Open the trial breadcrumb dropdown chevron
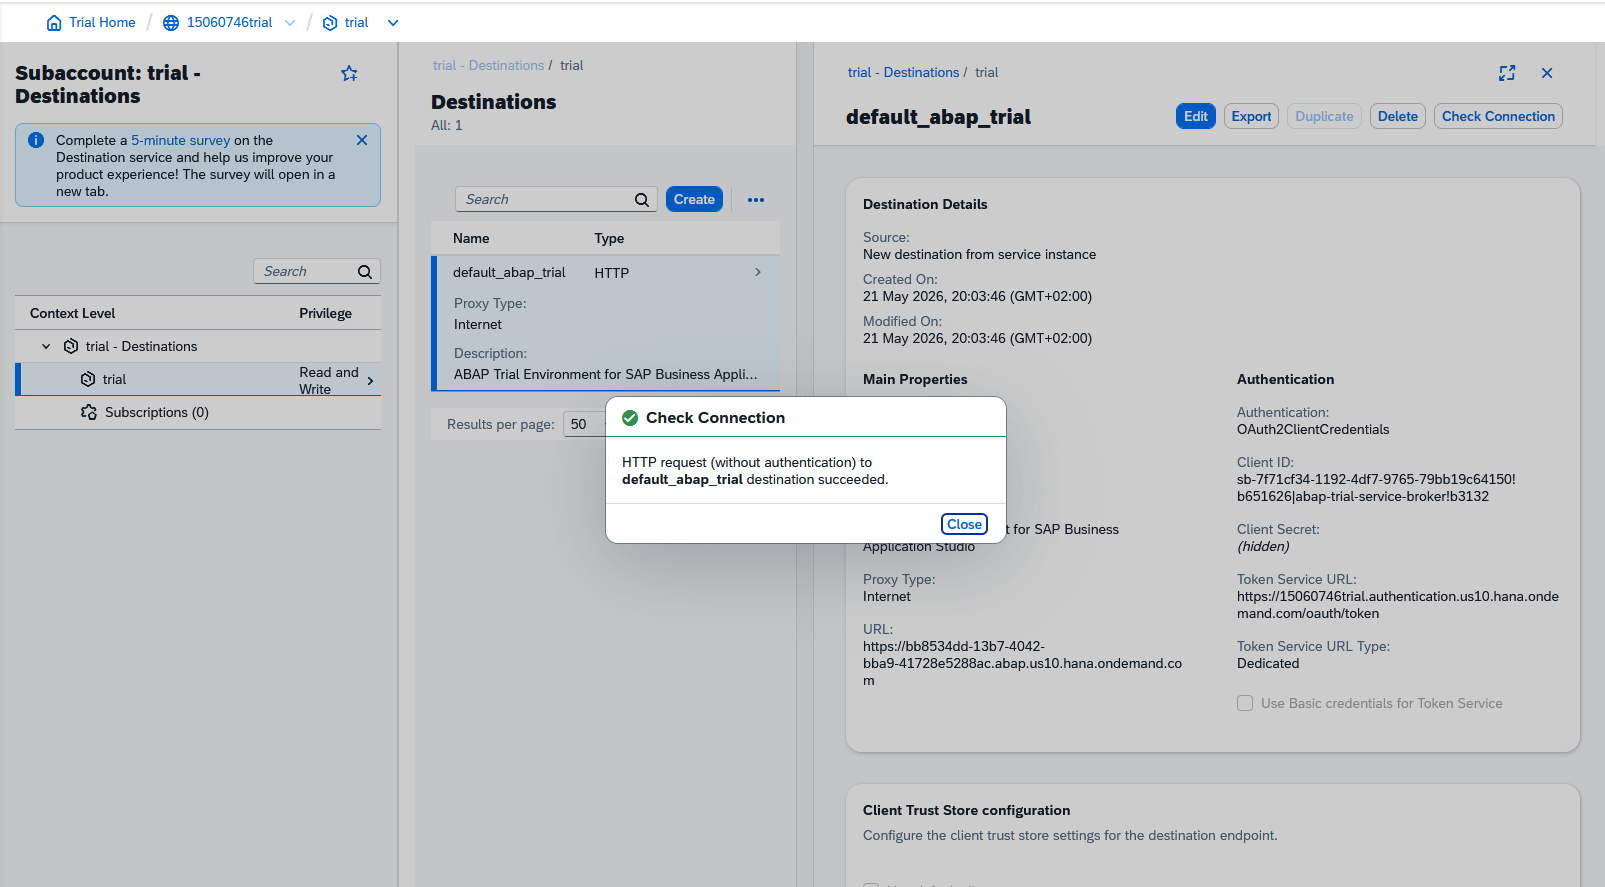 coord(393,23)
